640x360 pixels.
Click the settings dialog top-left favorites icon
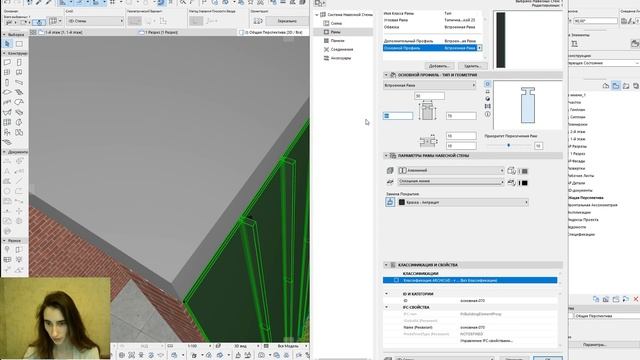[319, 3]
